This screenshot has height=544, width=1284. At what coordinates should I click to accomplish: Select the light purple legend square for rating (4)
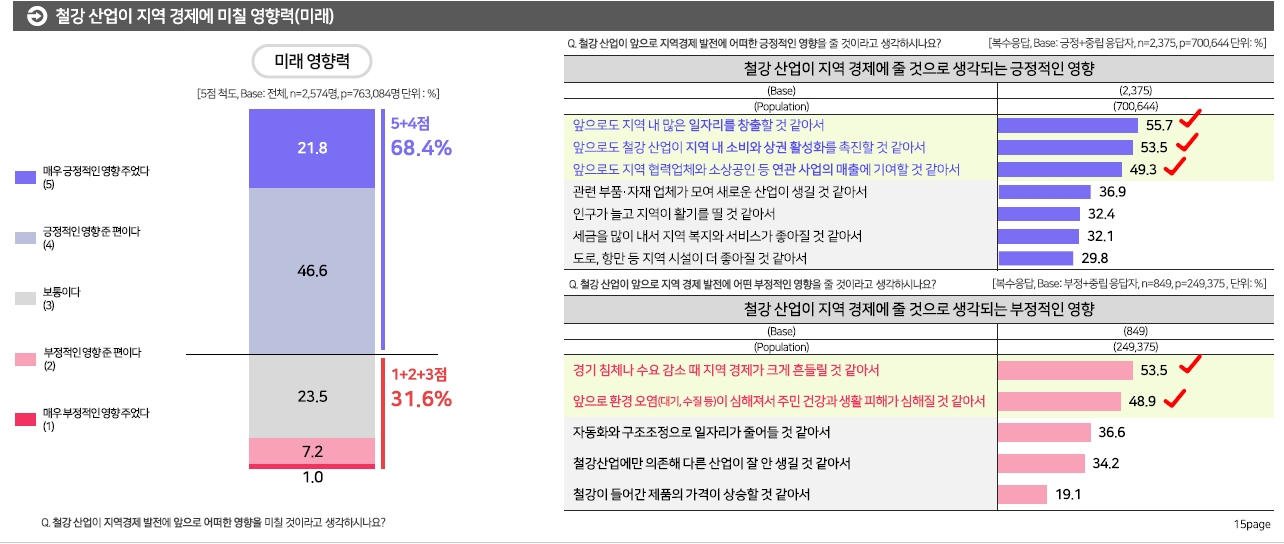pyautogui.click(x=26, y=238)
